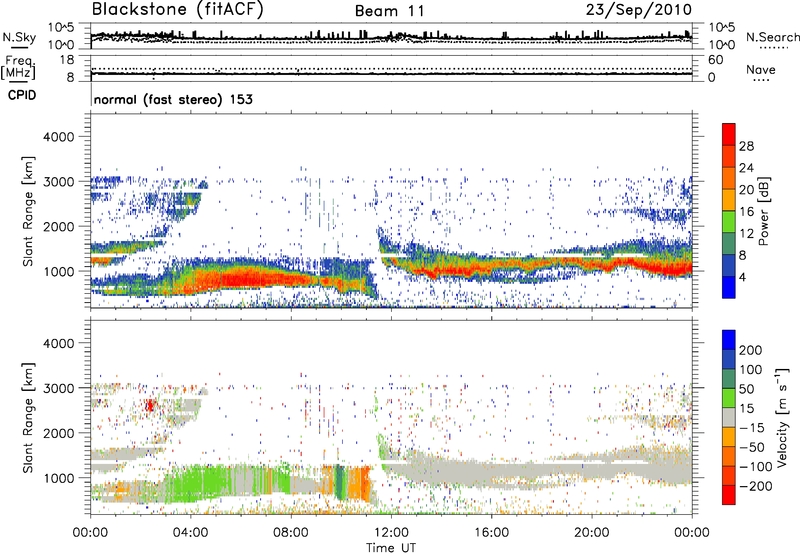Click the '16' tick on Power scale
This screenshot has height=554, width=800.
746,212
